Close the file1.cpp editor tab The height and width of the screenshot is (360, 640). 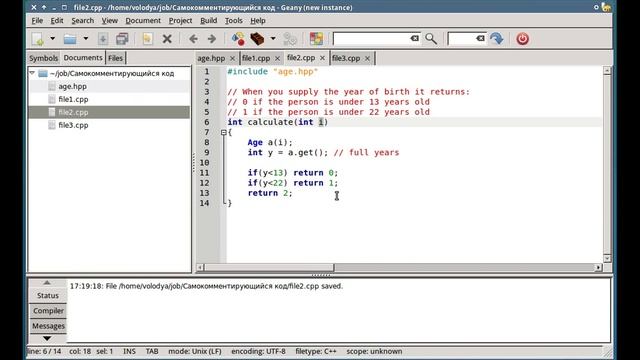point(278,59)
